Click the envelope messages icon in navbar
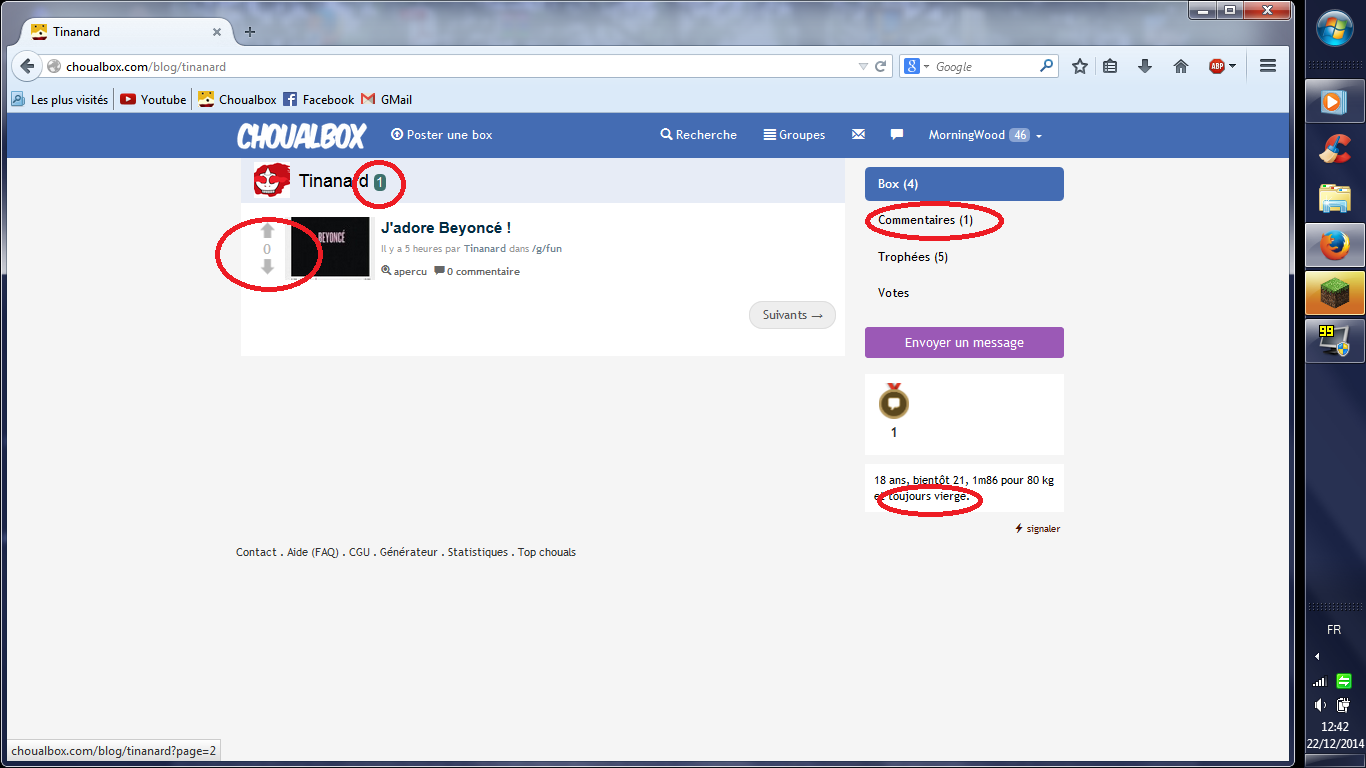The image size is (1366, 768). [858, 135]
